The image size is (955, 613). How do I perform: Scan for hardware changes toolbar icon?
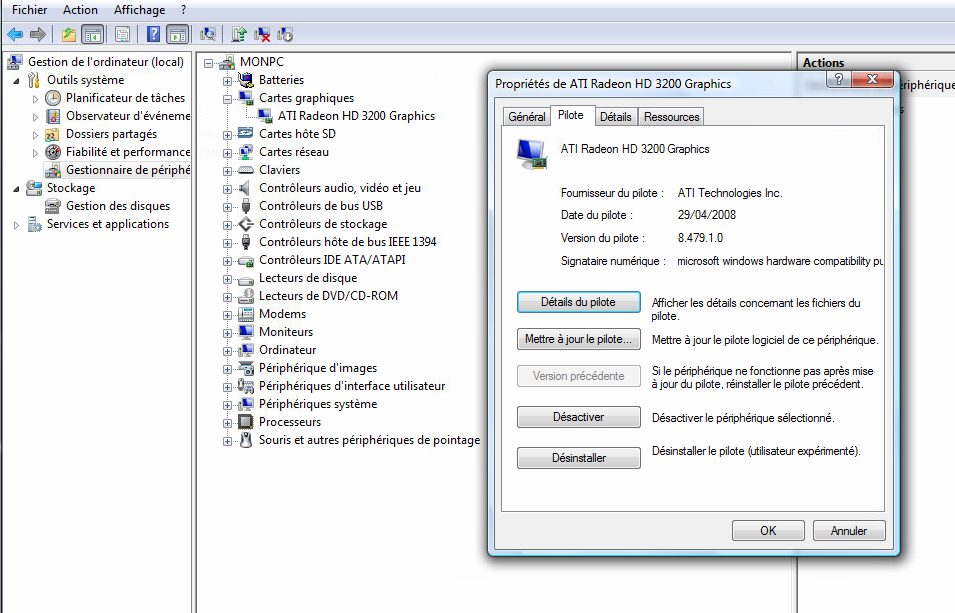click(x=208, y=35)
